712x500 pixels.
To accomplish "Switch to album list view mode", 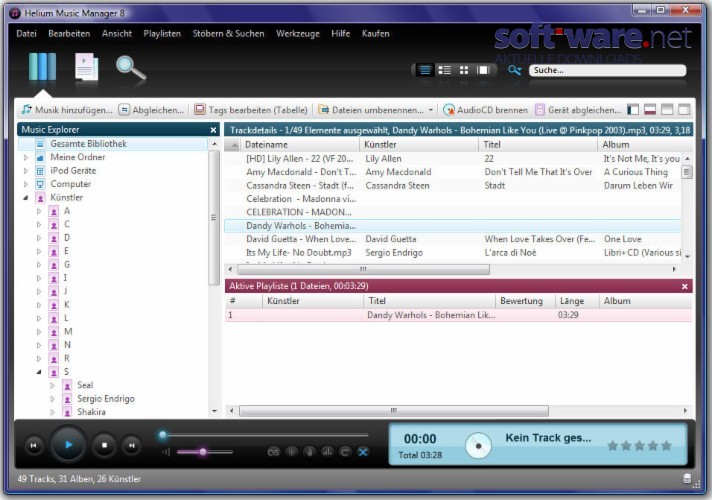I will [444, 70].
